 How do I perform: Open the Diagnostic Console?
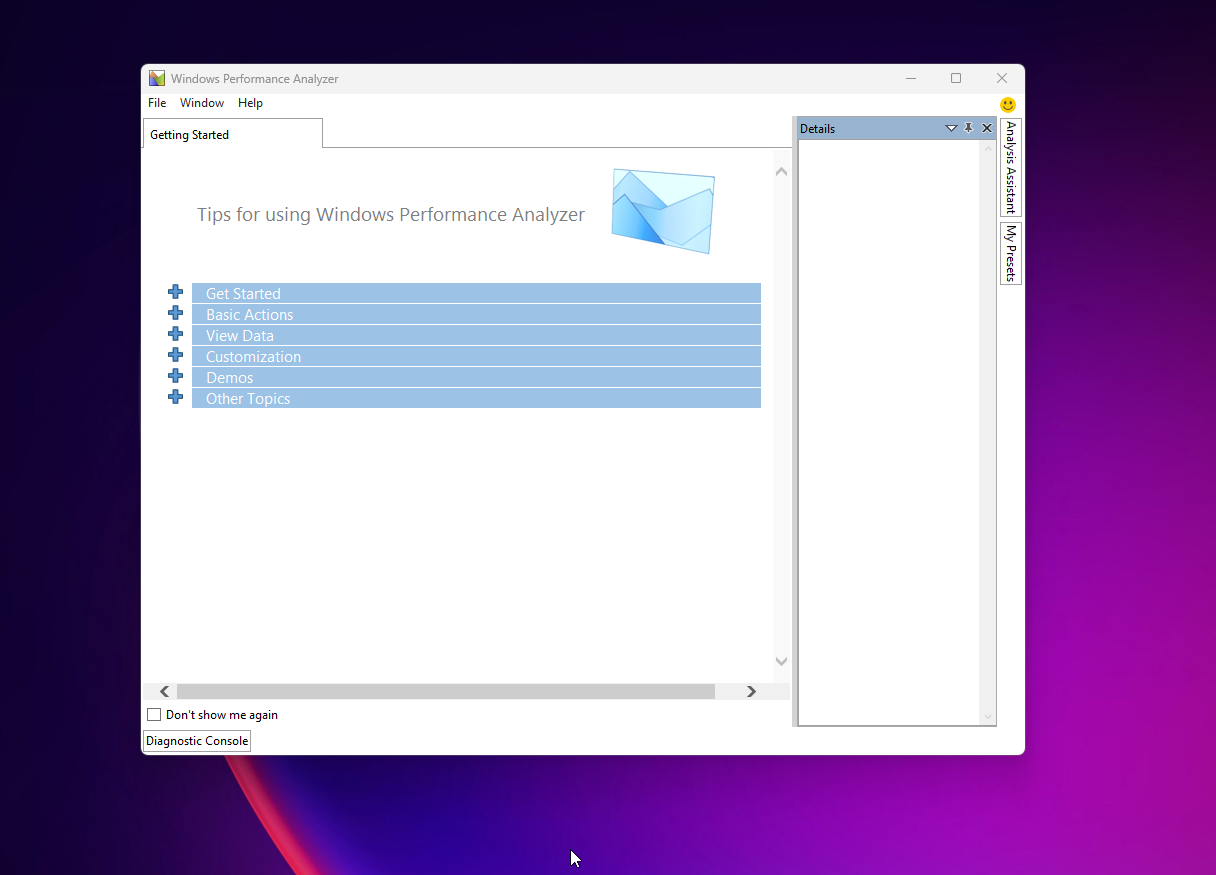point(197,741)
